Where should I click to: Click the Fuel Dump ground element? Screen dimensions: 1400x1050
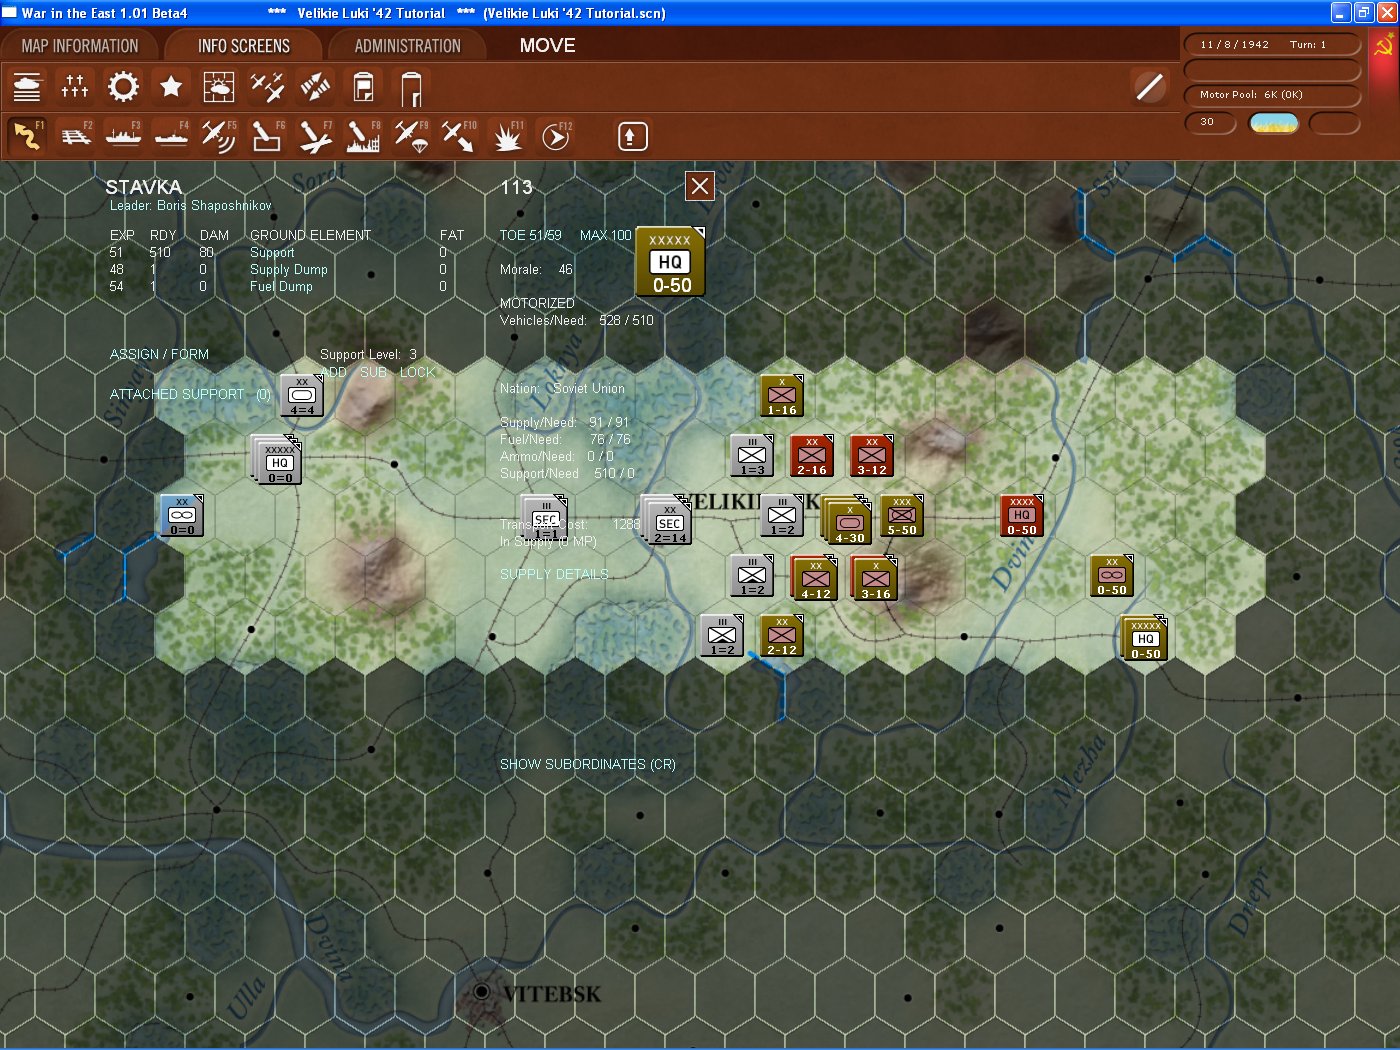click(281, 287)
